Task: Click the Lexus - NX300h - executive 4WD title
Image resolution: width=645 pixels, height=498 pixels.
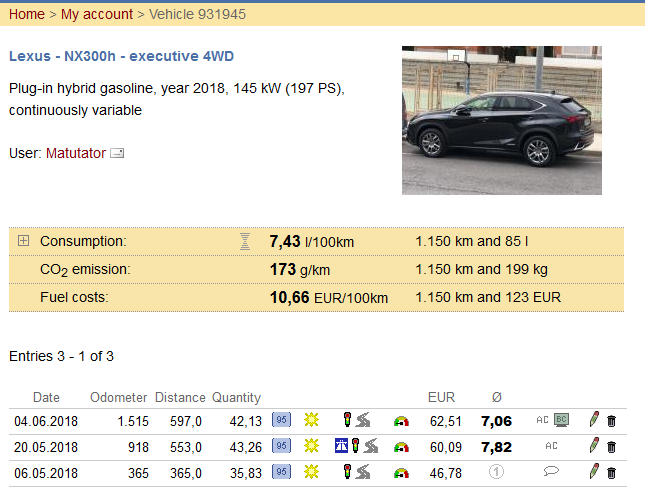Action: pos(121,56)
